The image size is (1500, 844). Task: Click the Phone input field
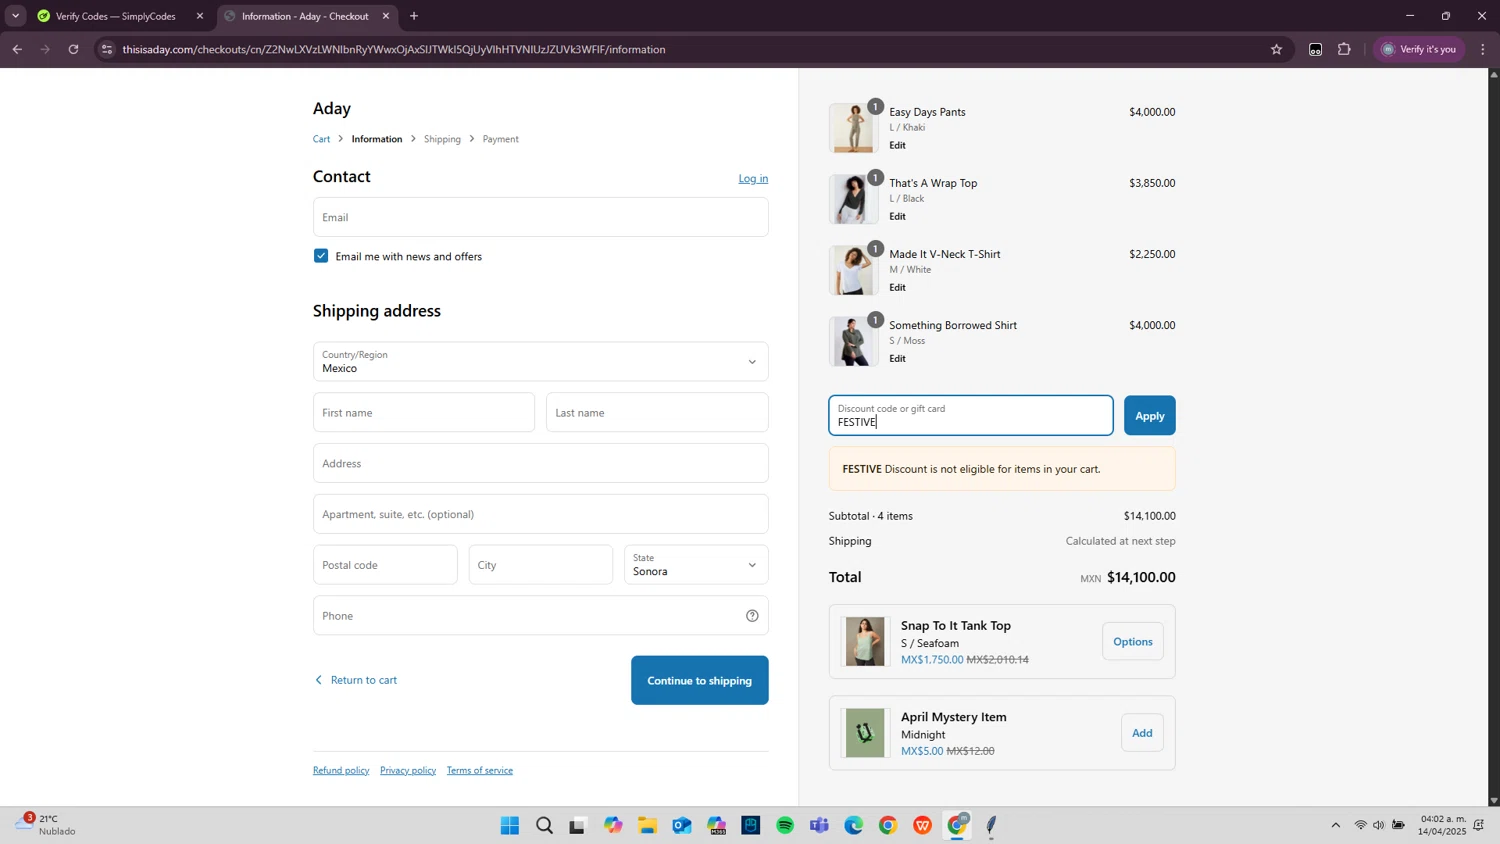click(540, 616)
